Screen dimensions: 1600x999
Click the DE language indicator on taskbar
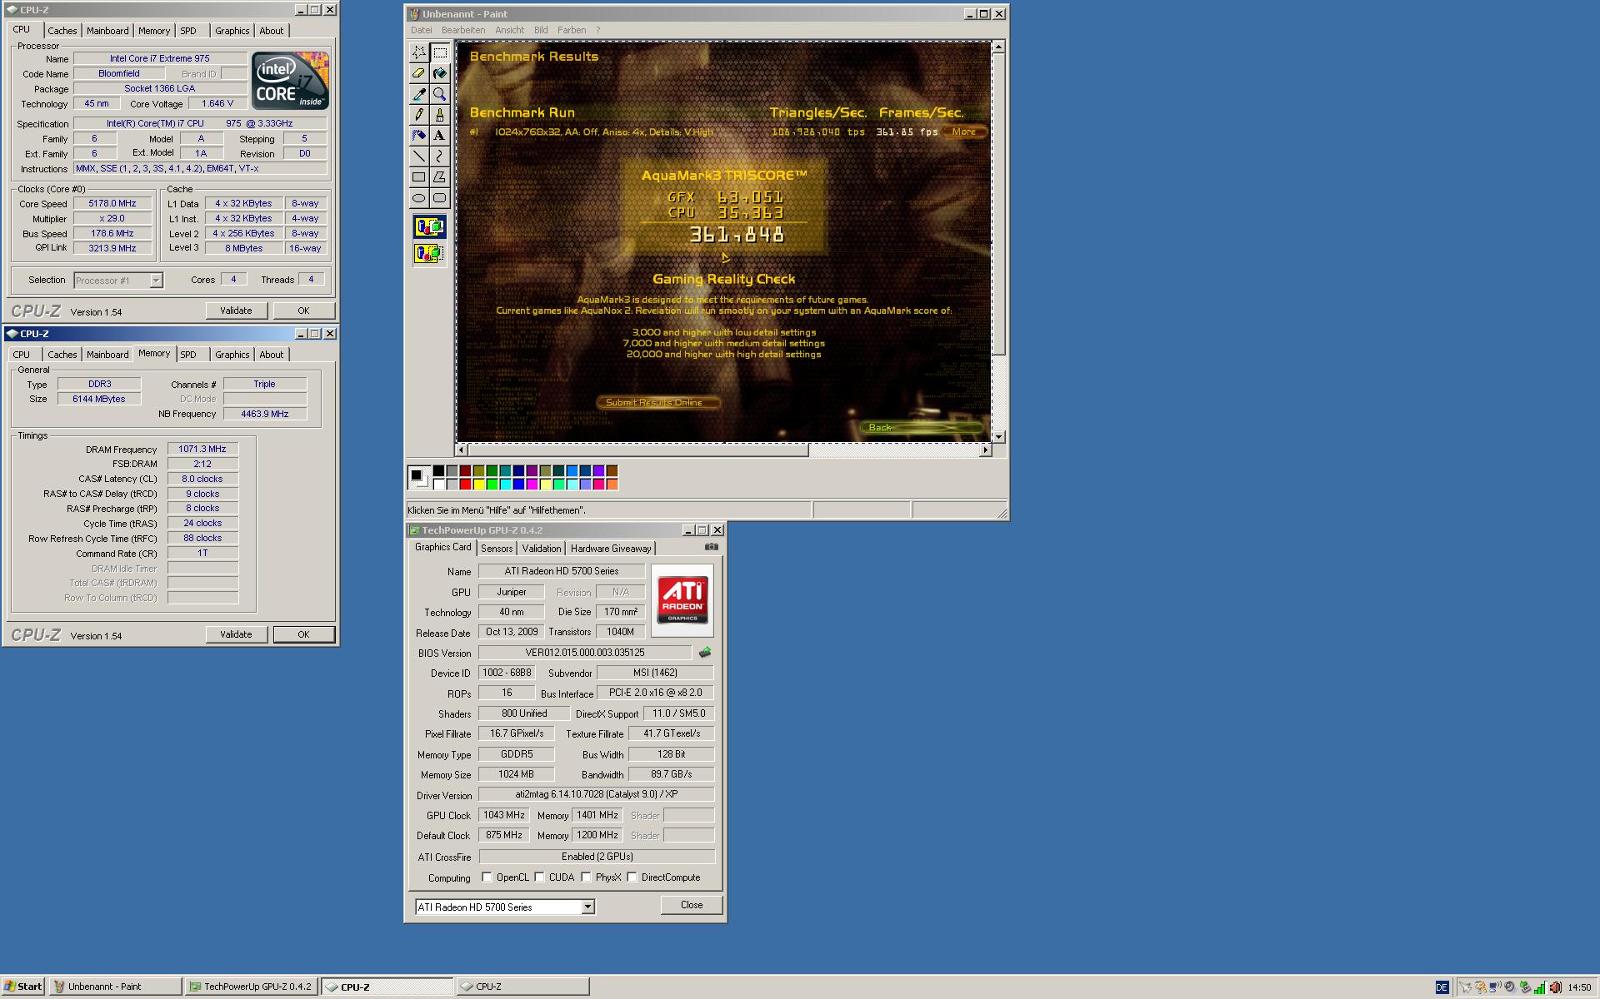(x=1441, y=987)
